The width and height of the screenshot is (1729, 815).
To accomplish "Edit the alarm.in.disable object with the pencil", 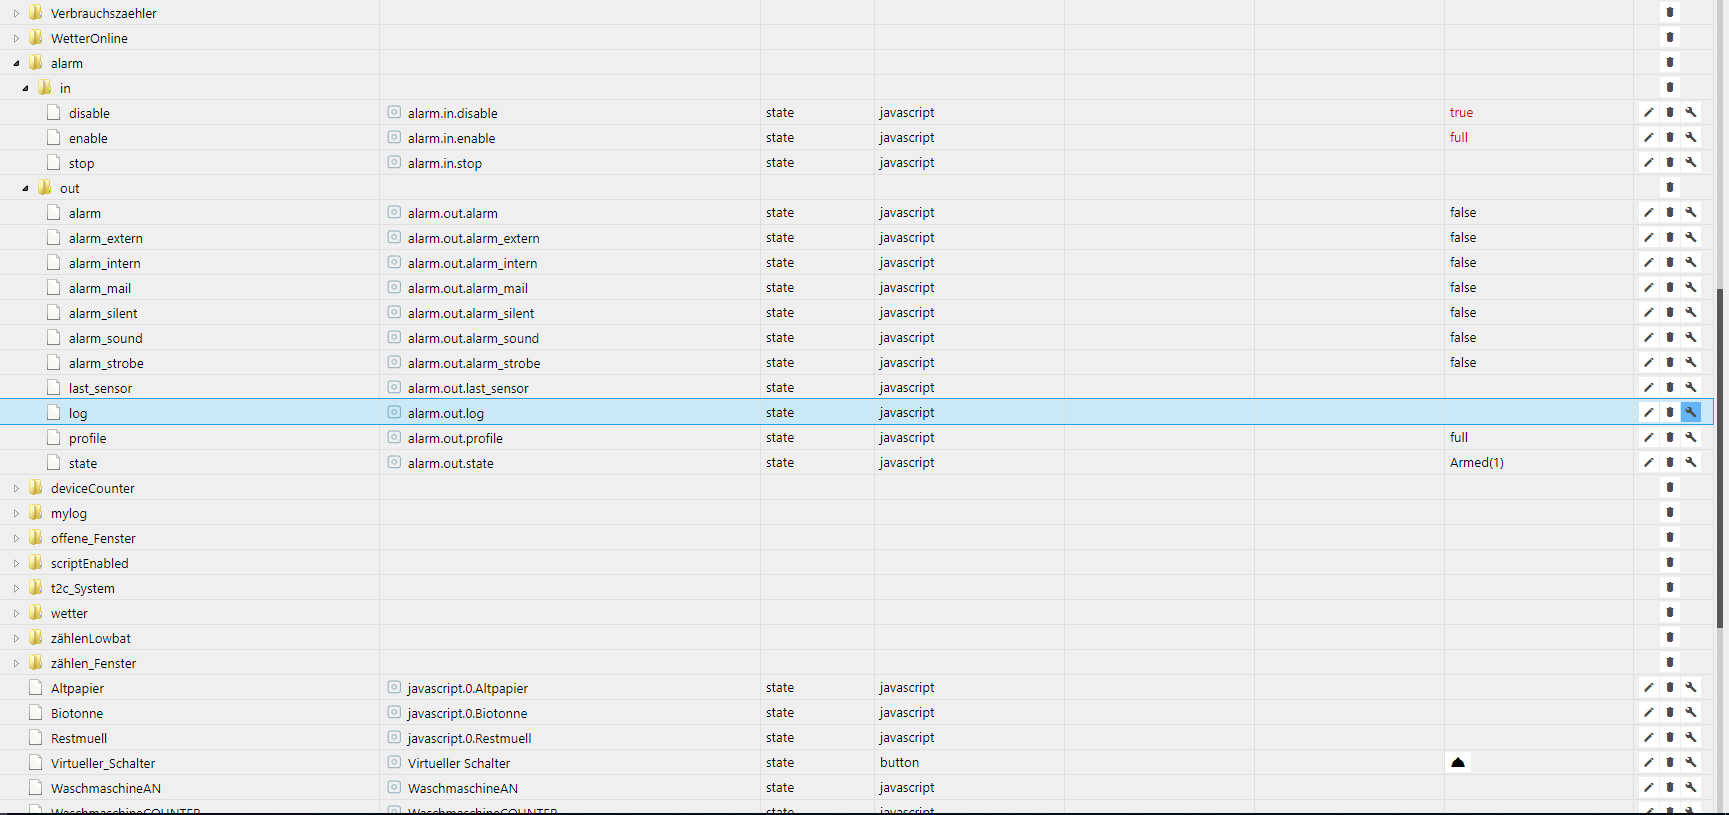I will pos(1648,112).
